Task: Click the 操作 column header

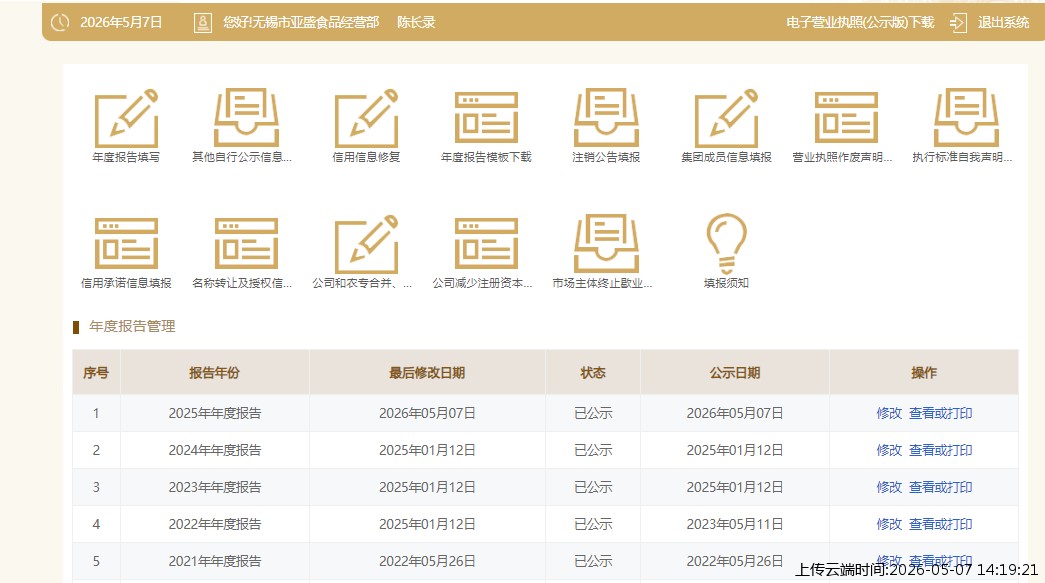Action: [924, 372]
